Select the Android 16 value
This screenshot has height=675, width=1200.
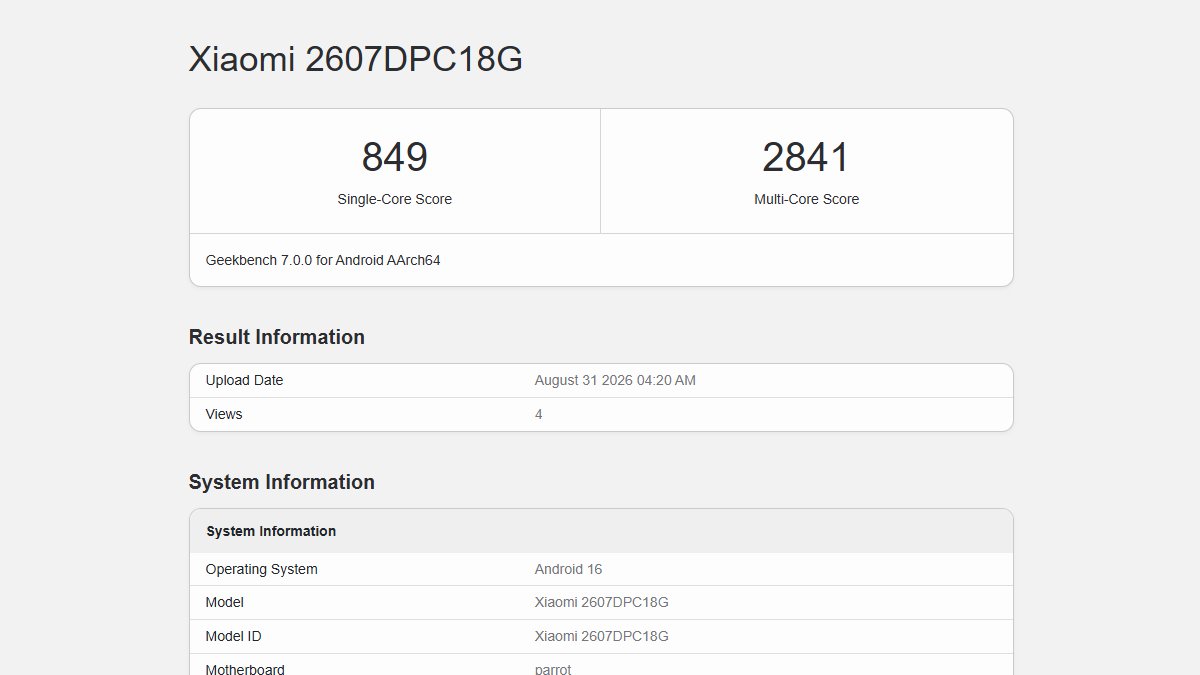tap(568, 569)
